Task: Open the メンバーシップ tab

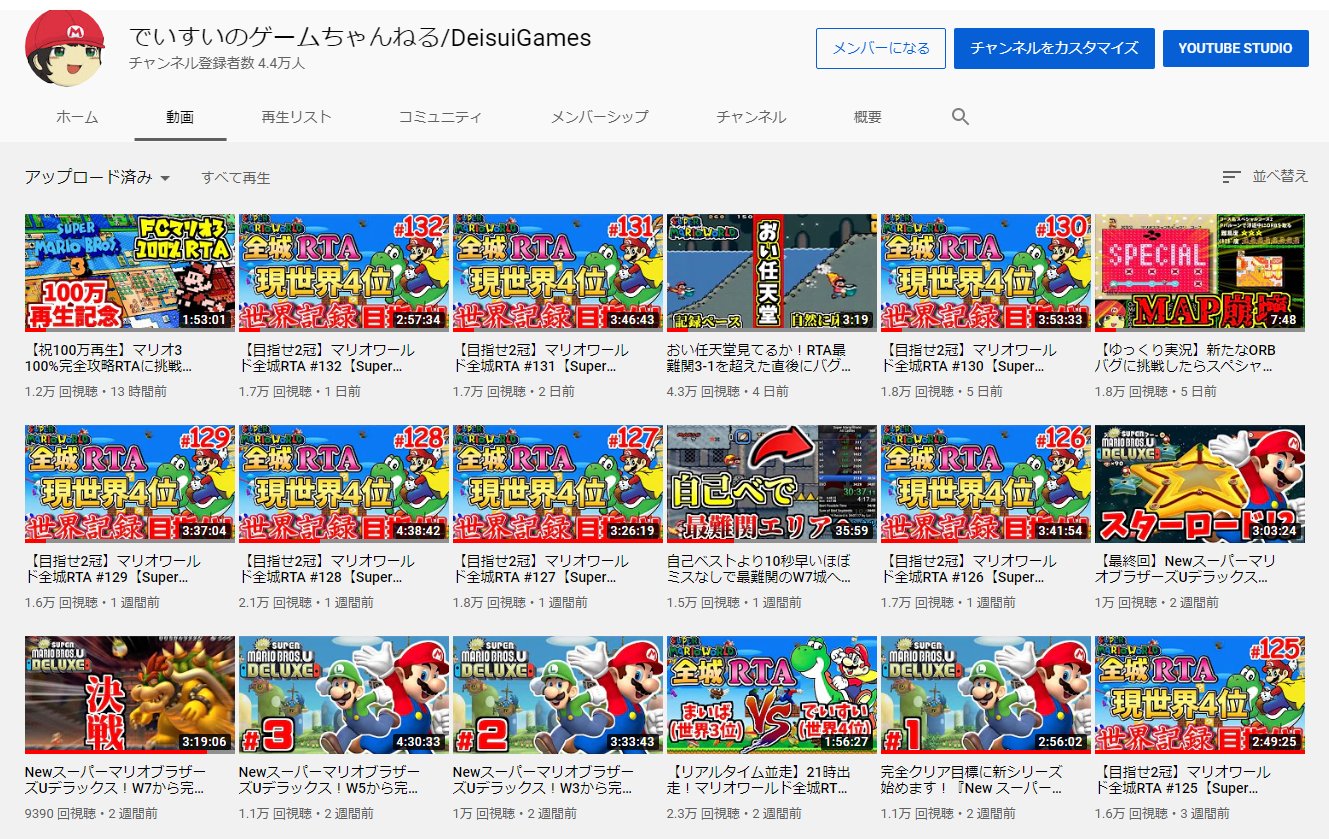Action: (x=599, y=117)
